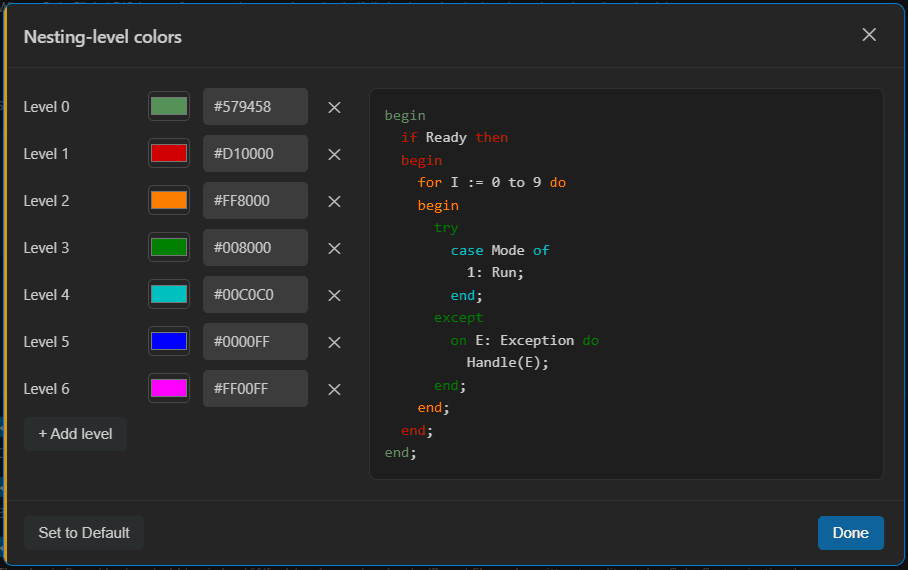Edit the #D10000 hex field
908x570 pixels.
pos(255,154)
